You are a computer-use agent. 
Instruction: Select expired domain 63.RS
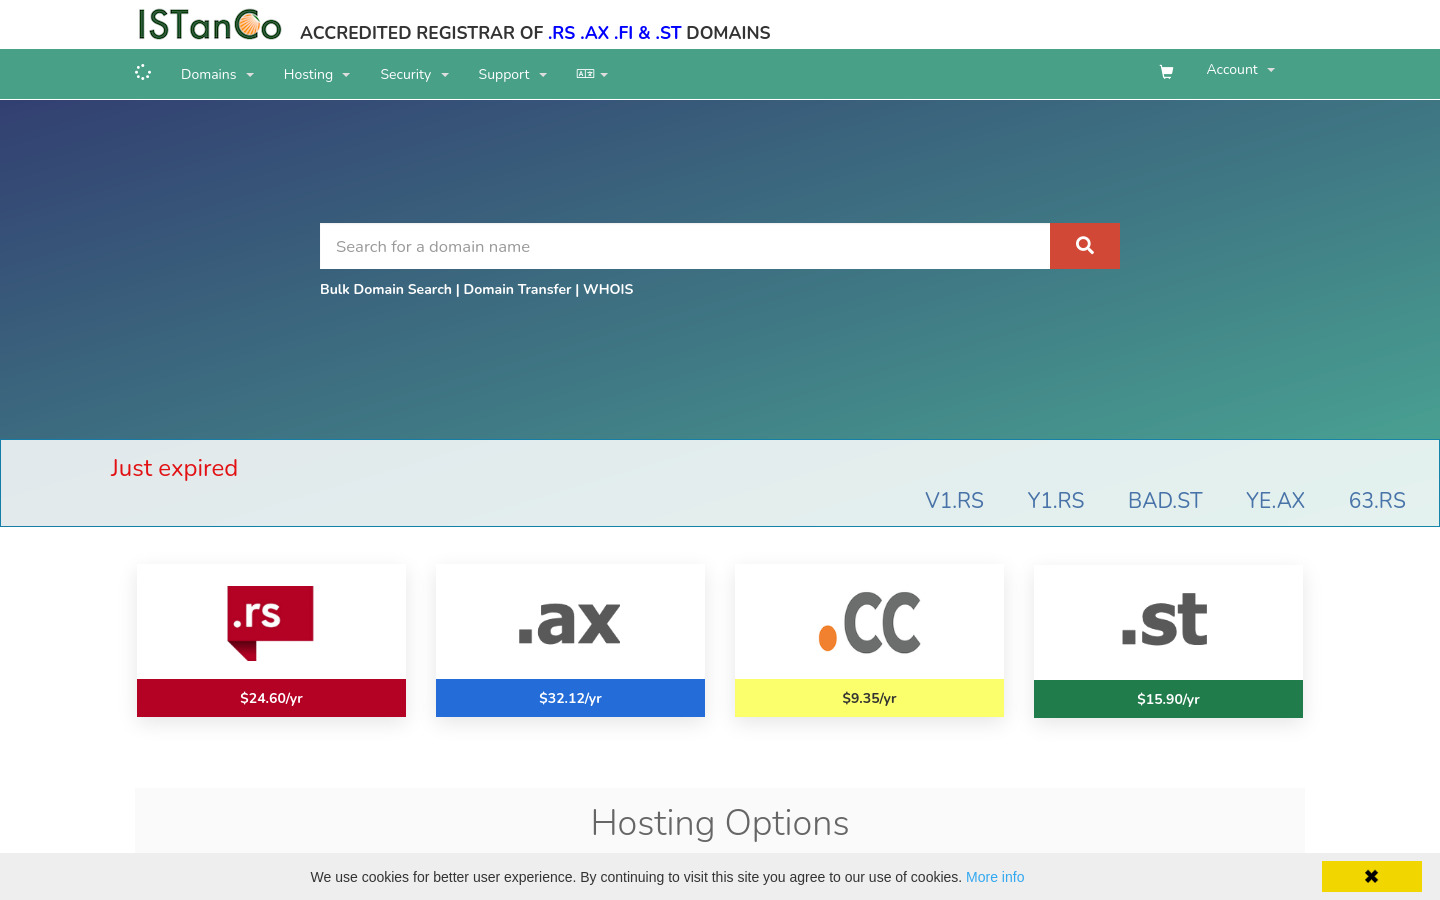point(1377,500)
